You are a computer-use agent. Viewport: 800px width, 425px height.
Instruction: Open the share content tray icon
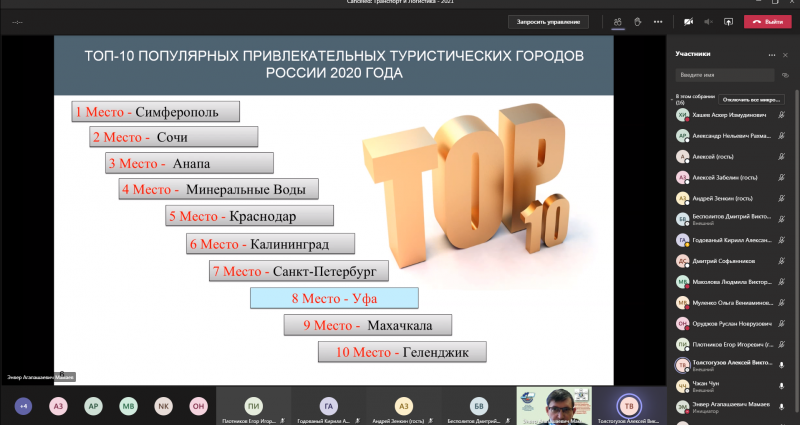tap(729, 21)
